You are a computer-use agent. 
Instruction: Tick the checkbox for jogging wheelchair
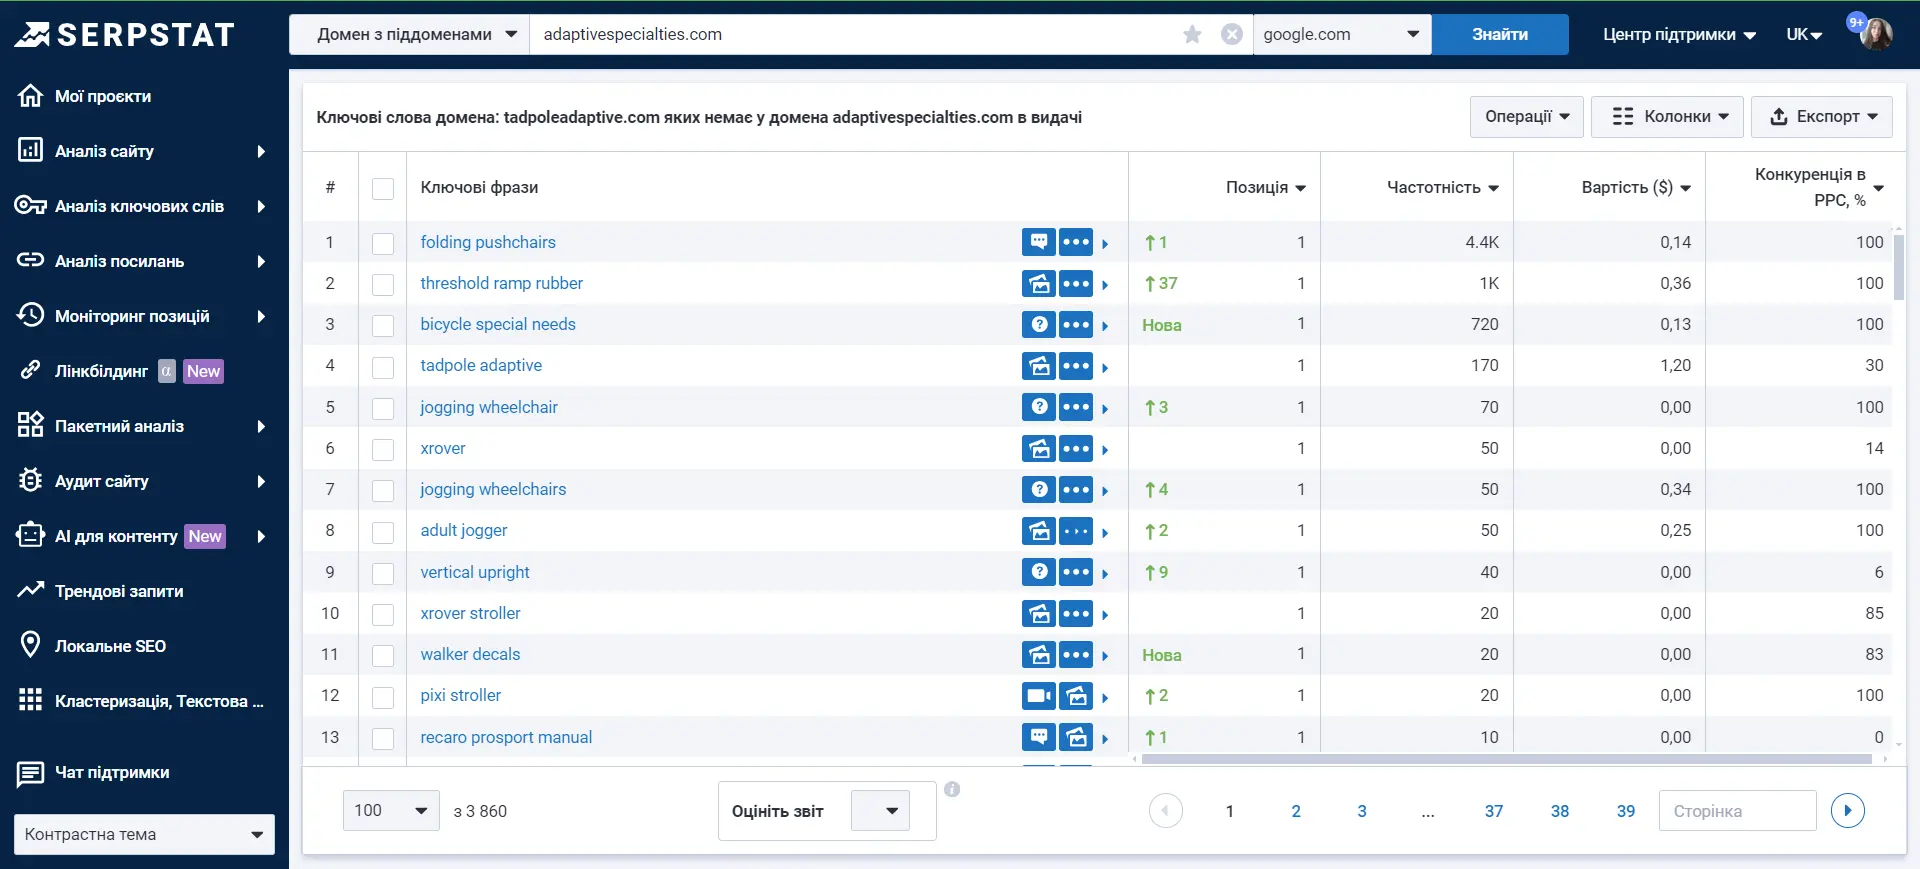coord(383,408)
